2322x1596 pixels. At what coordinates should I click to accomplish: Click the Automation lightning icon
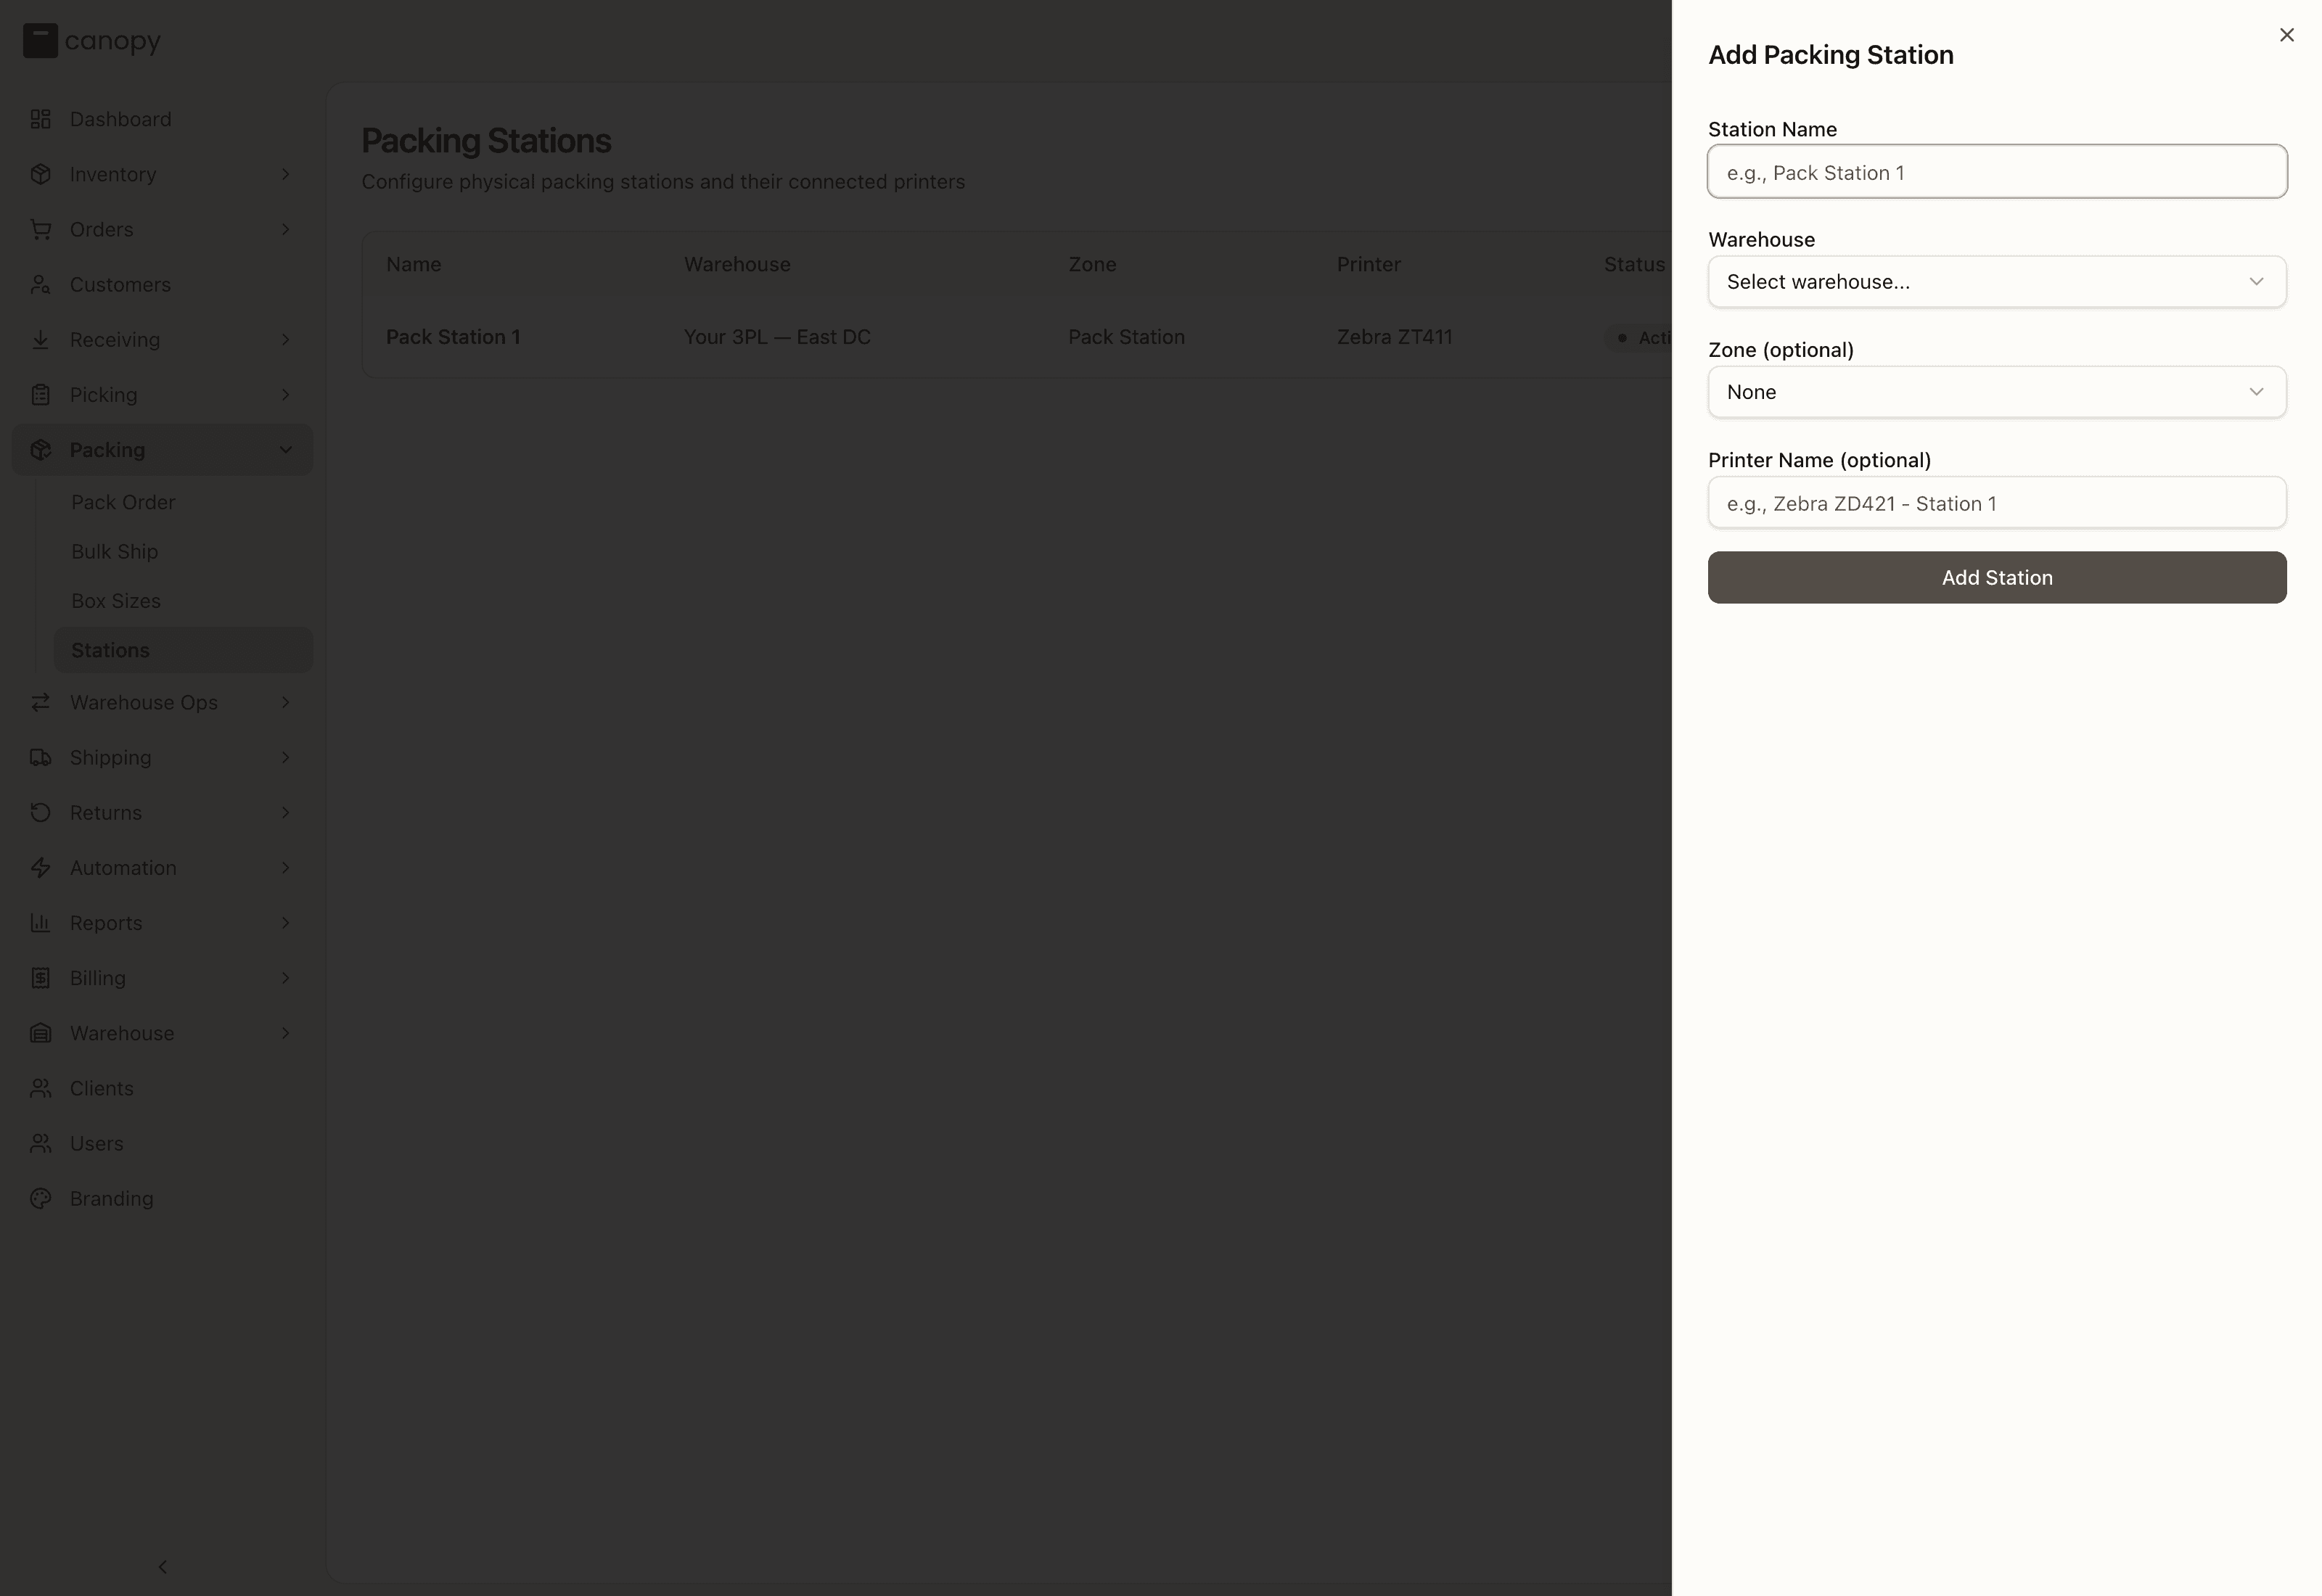pos(40,868)
